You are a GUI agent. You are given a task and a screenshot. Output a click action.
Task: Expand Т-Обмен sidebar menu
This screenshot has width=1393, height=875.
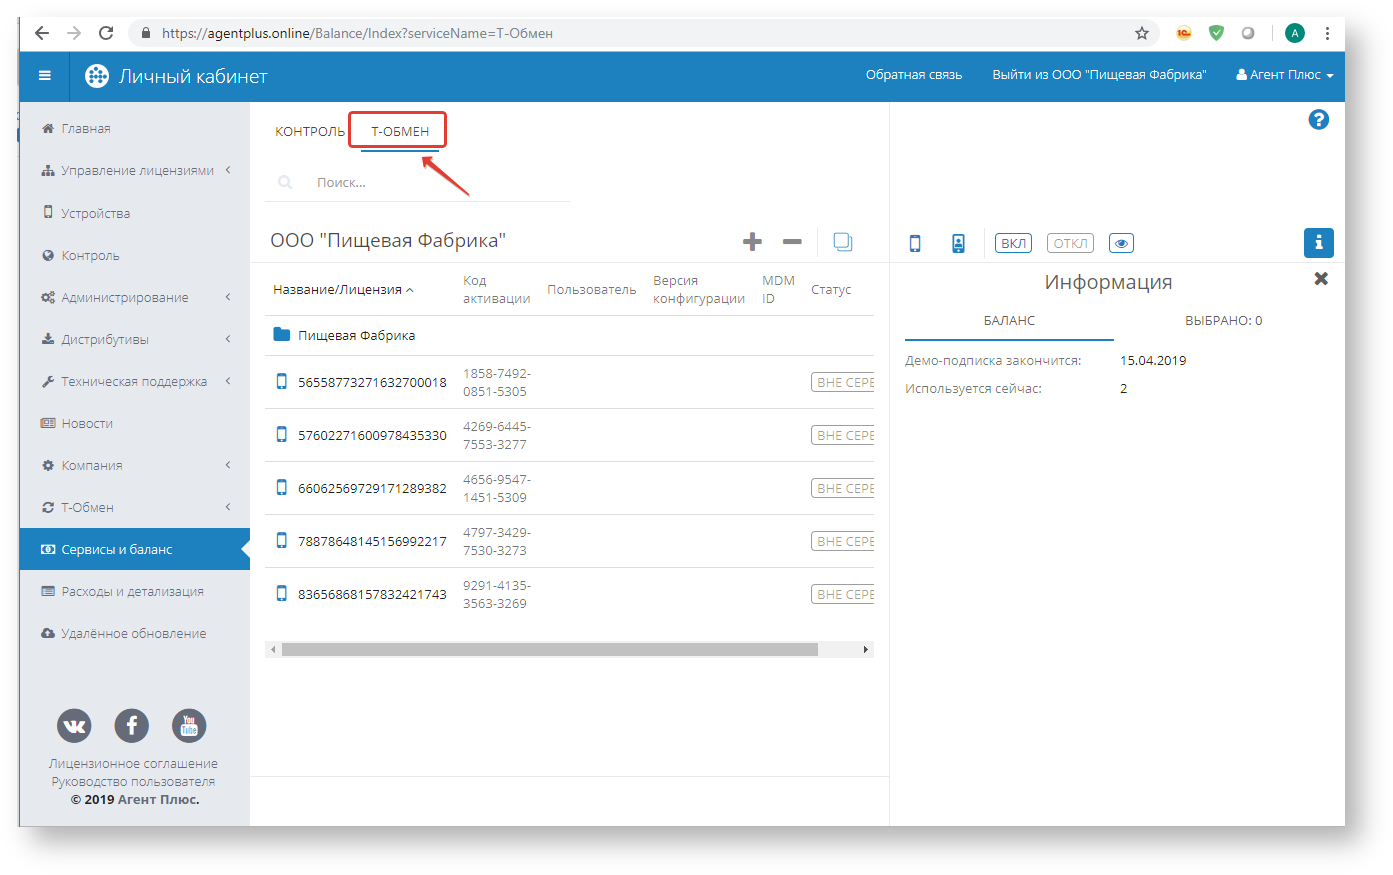coord(135,507)
